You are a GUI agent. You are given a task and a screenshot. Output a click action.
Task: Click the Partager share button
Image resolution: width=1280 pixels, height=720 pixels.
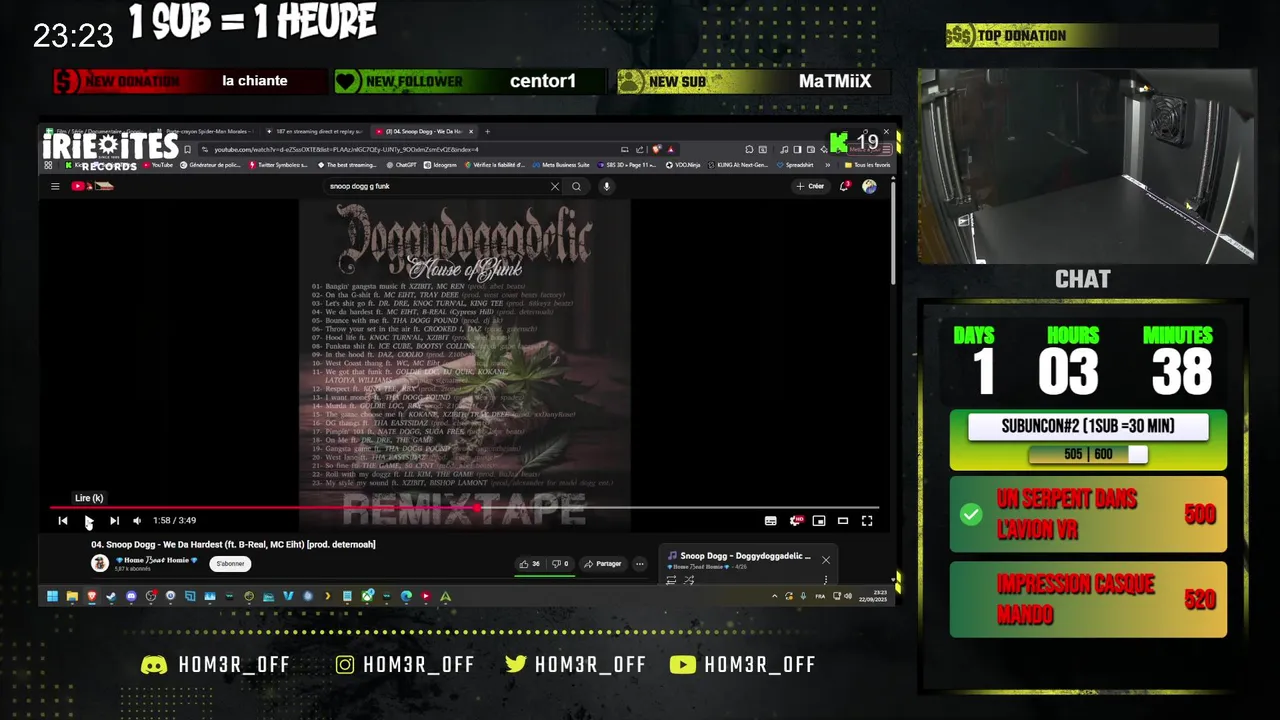pyautogui.click(x=603, y=564)
